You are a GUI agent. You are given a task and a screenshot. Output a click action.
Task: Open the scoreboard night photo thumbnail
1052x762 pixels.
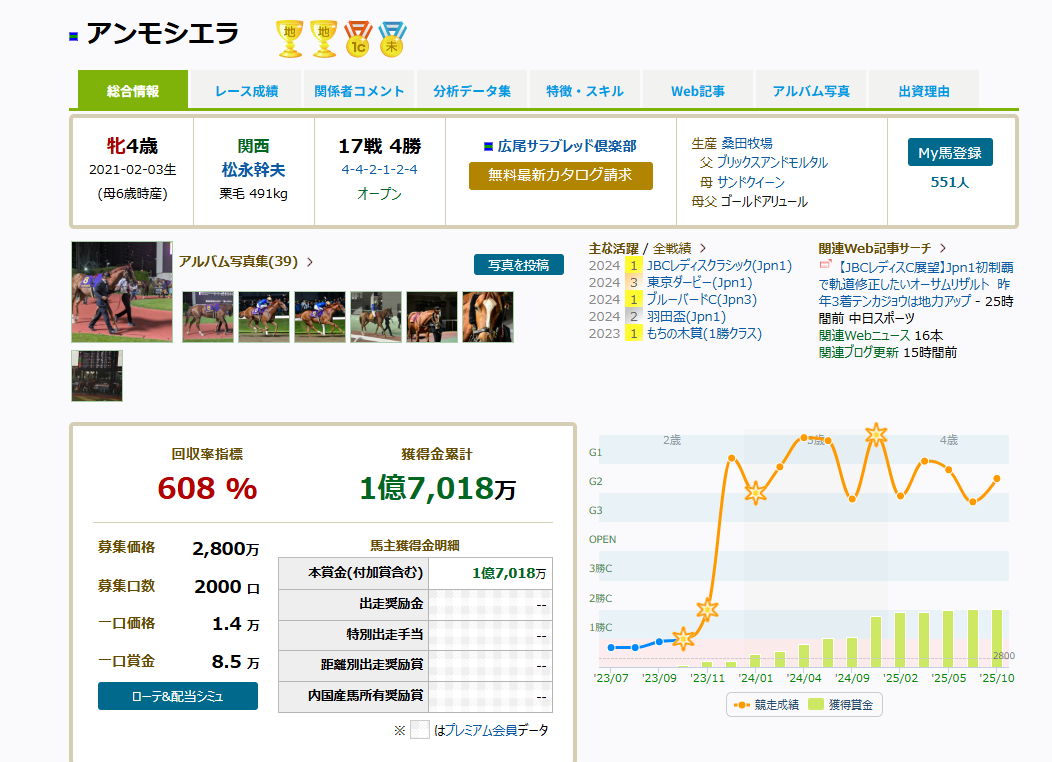click(x=97, y=376)
